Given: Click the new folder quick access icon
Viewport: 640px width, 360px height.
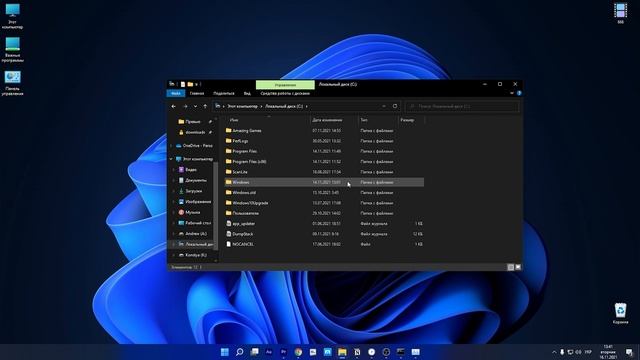Looking at the screenshot, I should pyautogui.click(x=190, y=84).
